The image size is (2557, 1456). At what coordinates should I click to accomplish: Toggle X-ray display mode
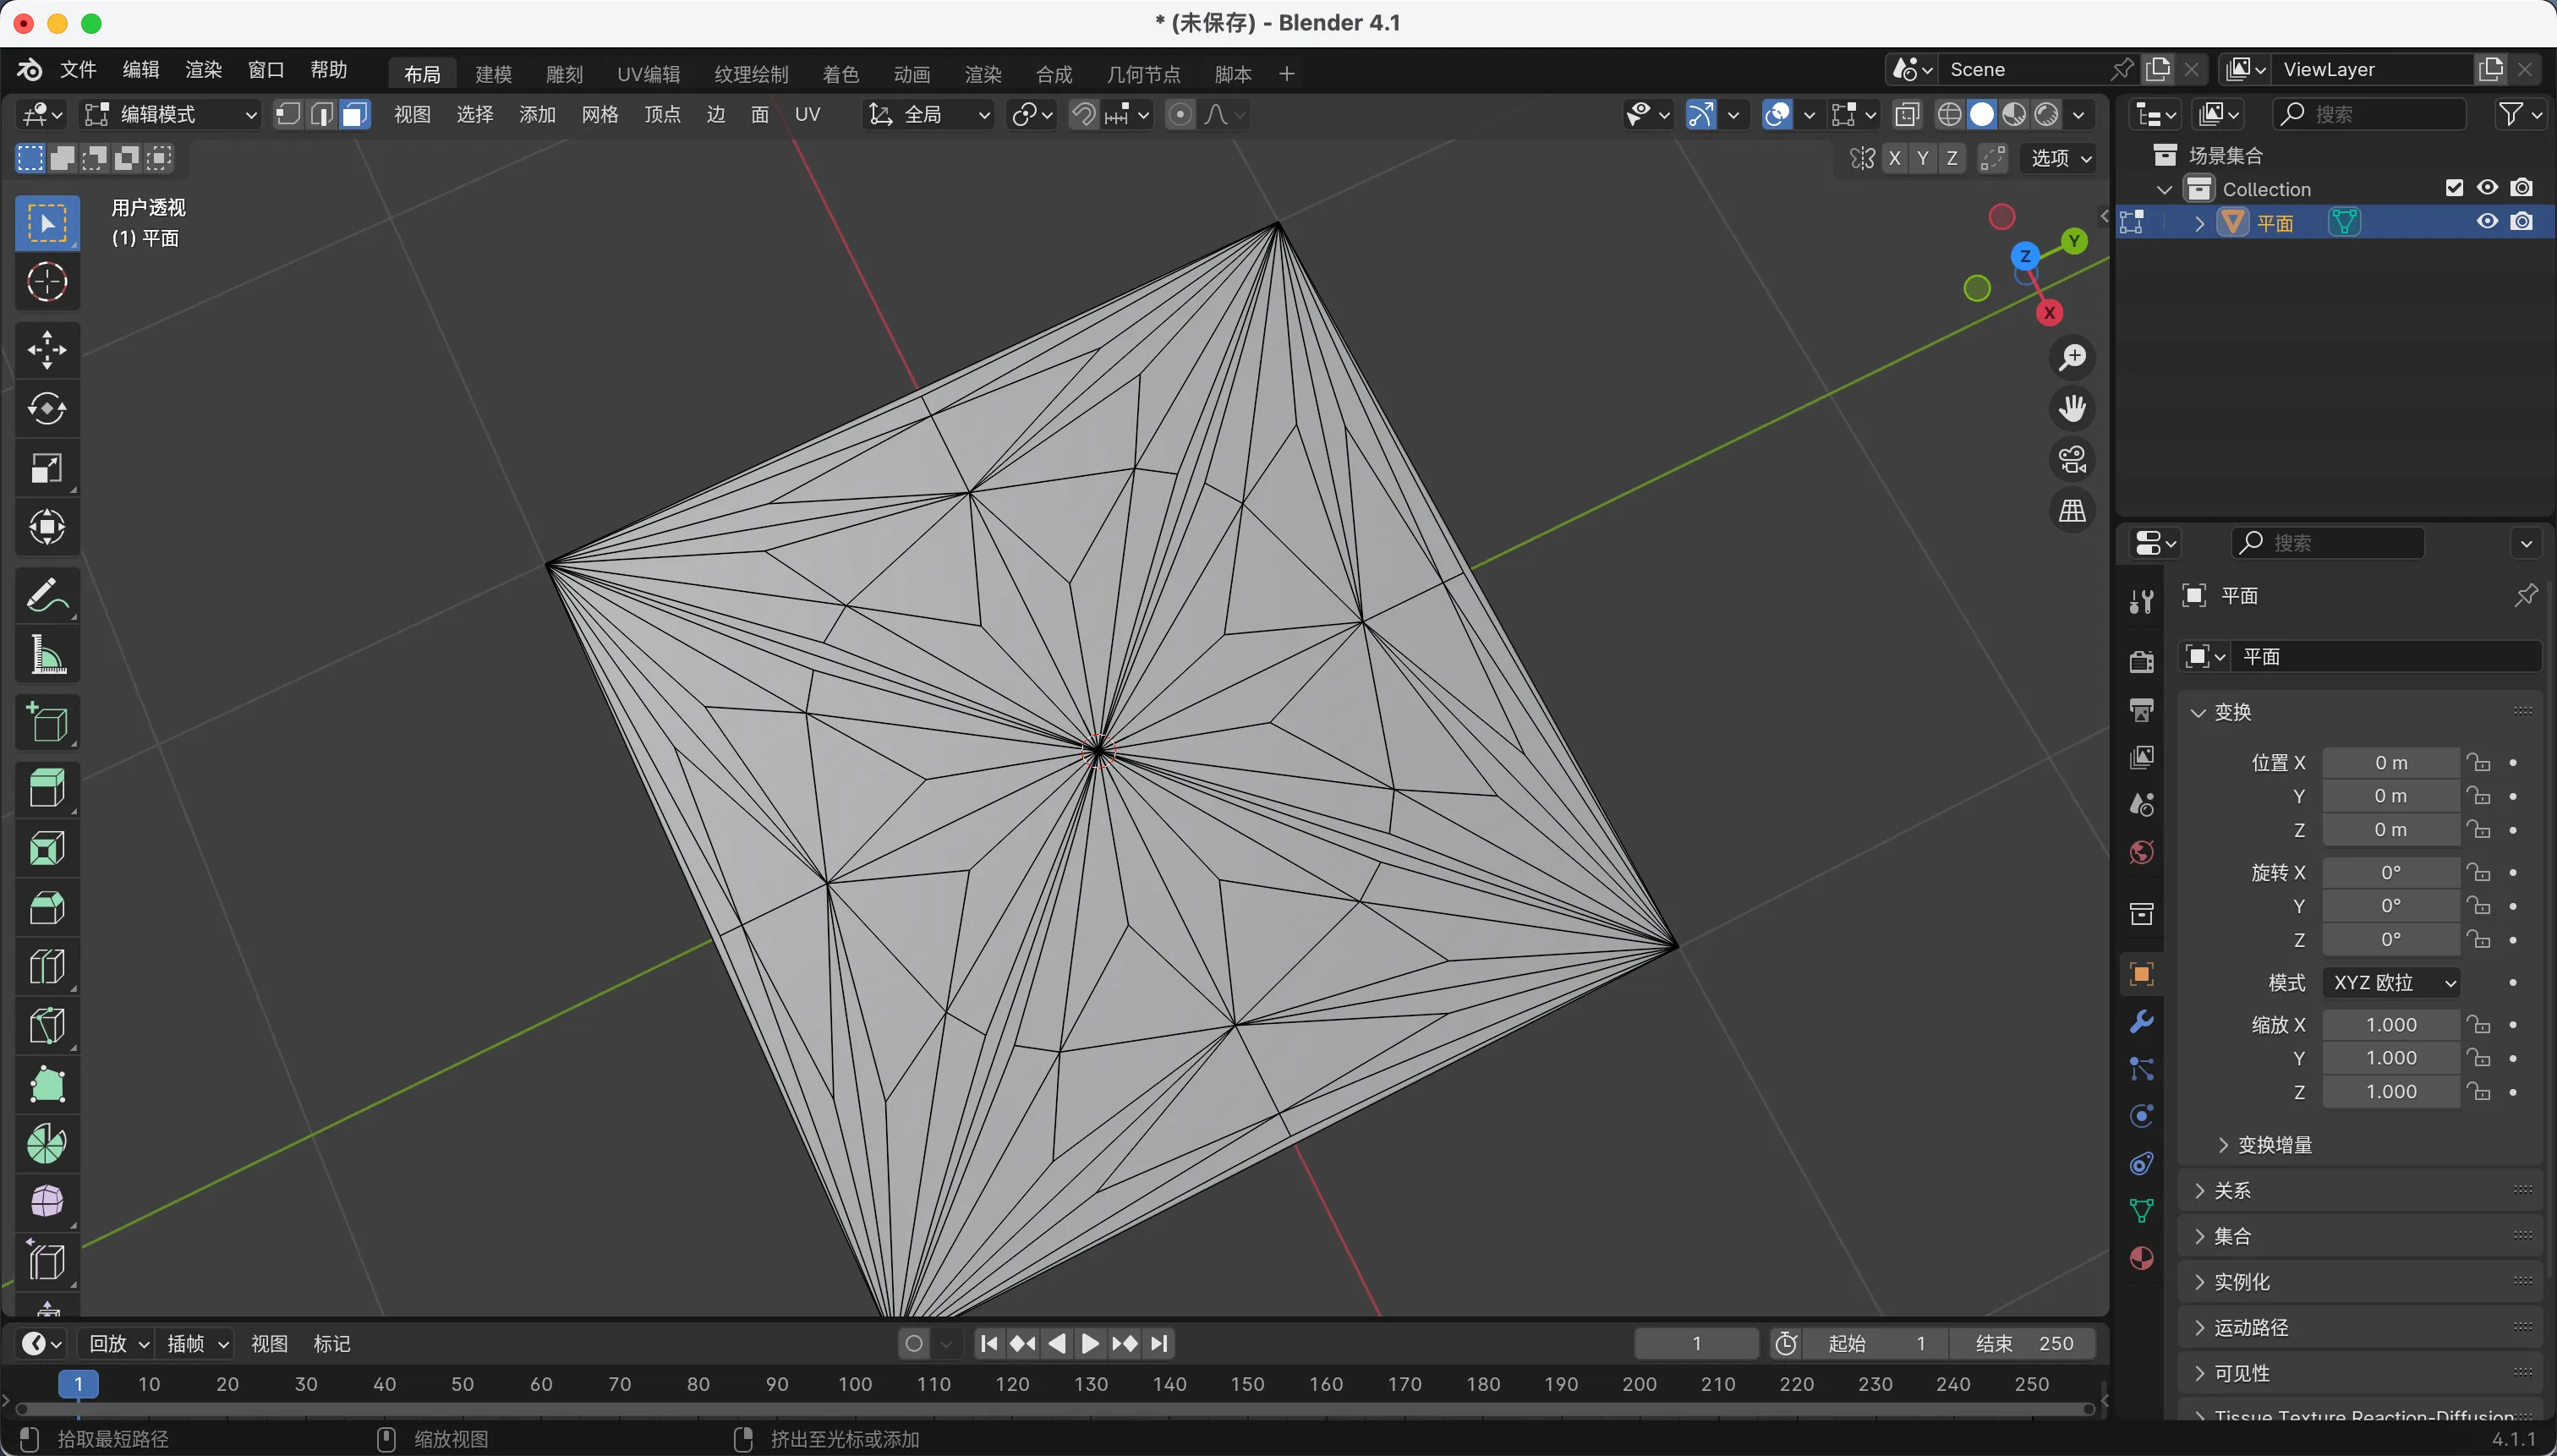coord(1906,115)
